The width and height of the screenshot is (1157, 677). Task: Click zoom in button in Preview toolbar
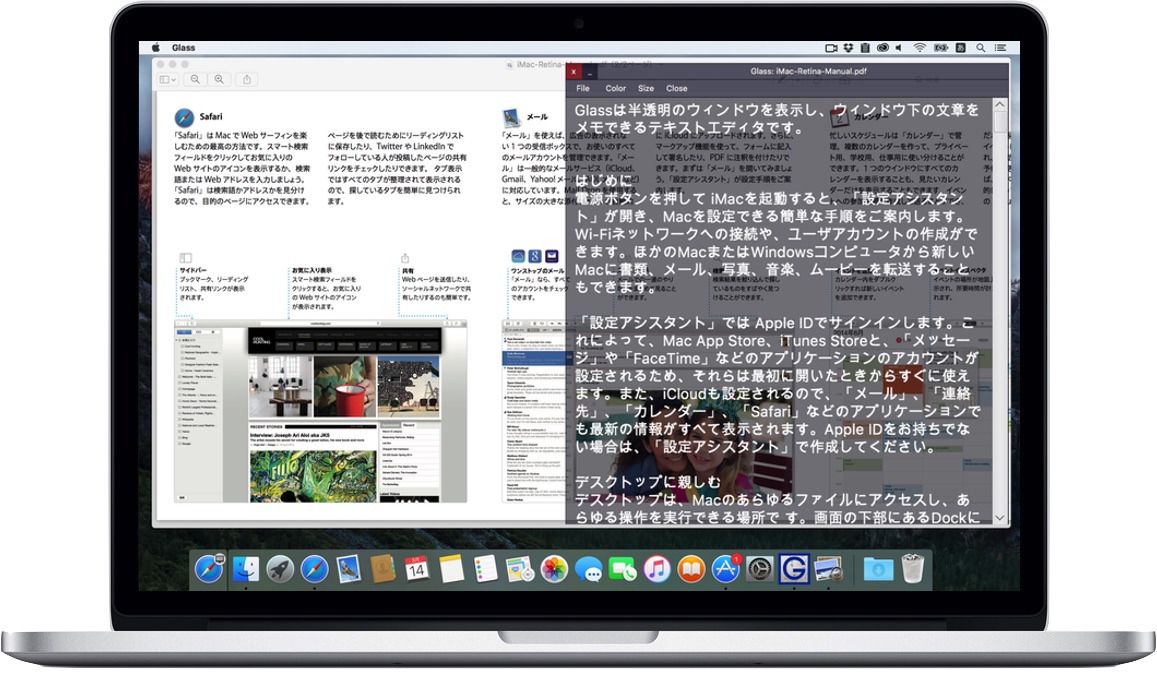point(219,79)
